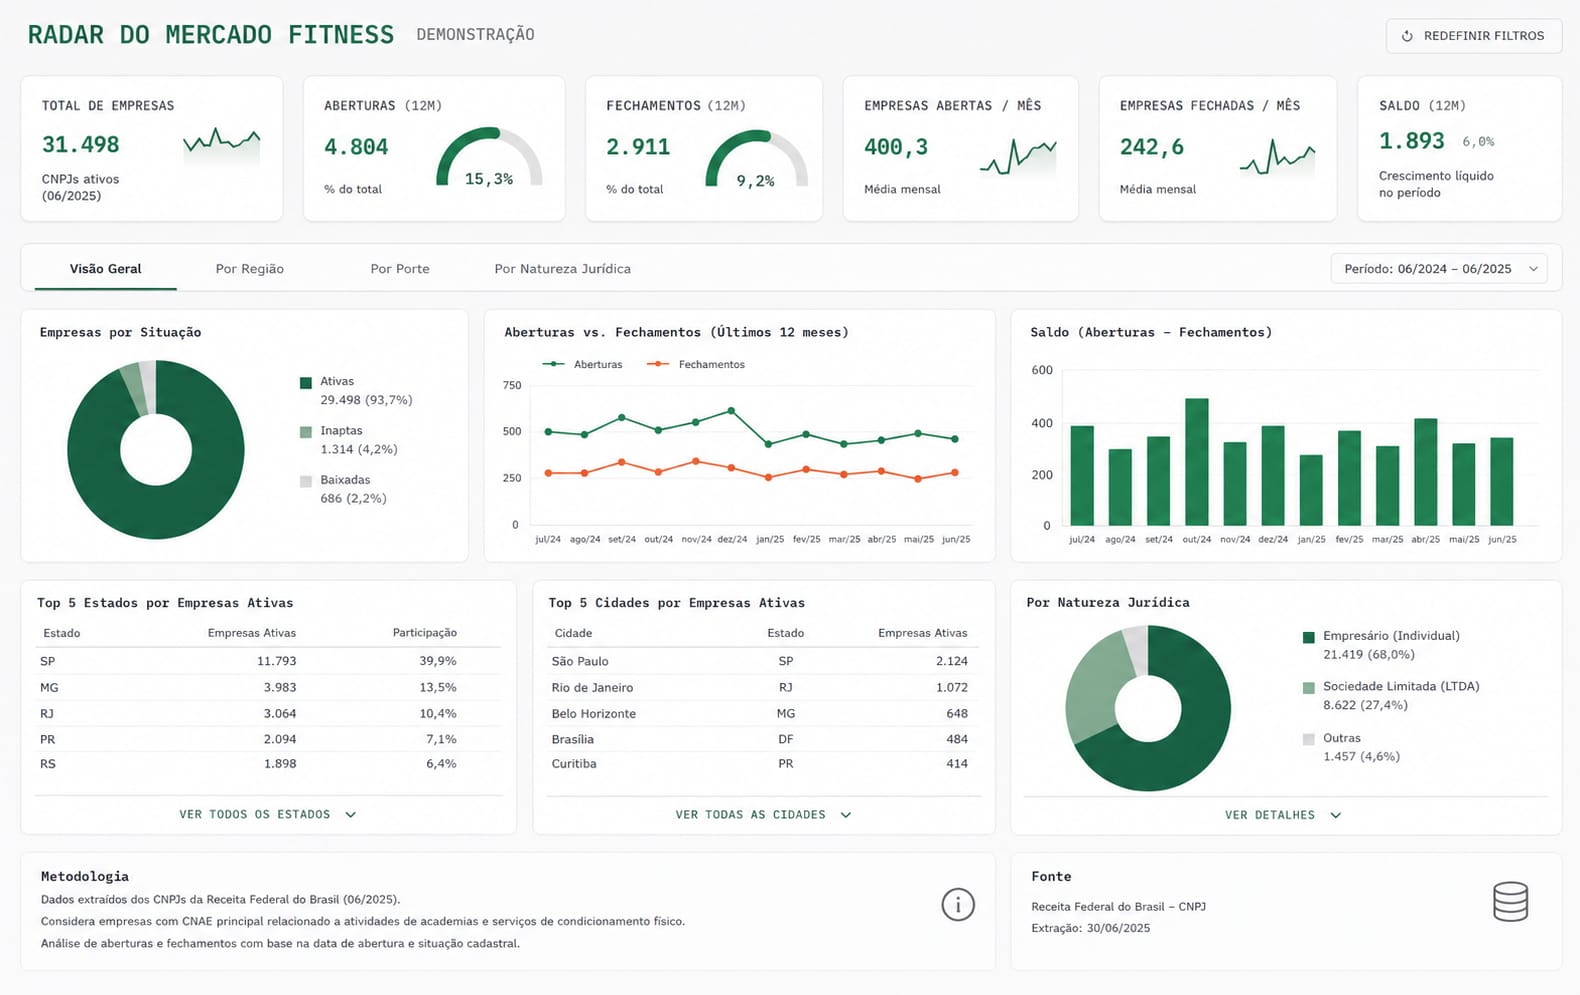Click the Empresas Fechadas / Mês sparkline

[1277, 157]
